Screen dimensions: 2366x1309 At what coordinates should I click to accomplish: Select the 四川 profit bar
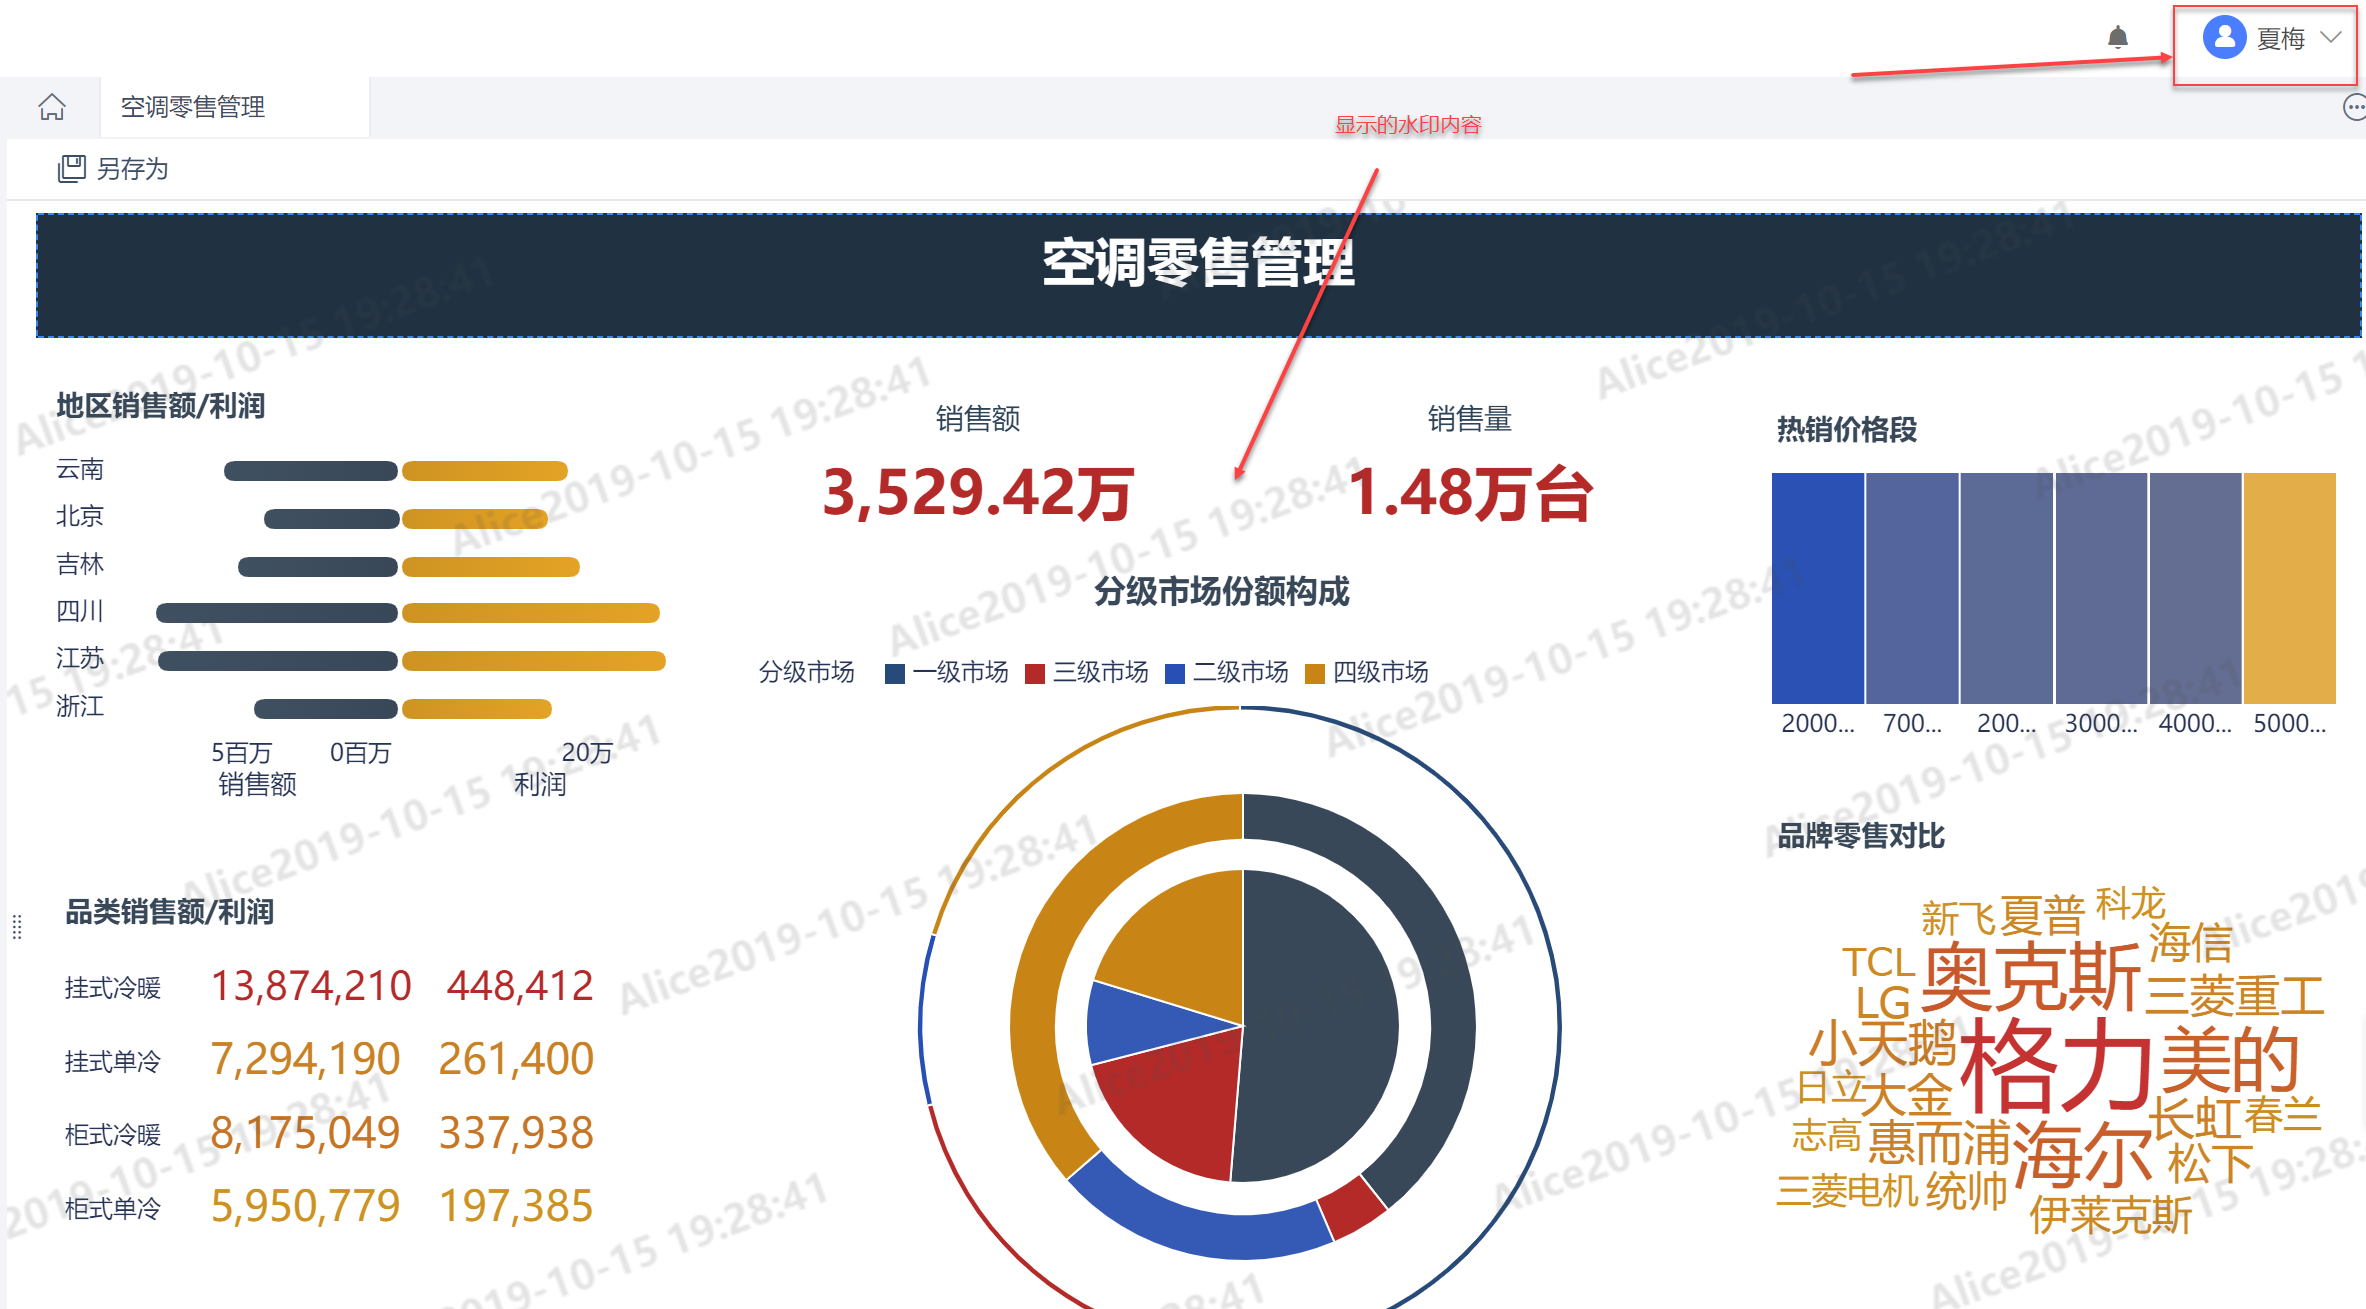point(530,613)
